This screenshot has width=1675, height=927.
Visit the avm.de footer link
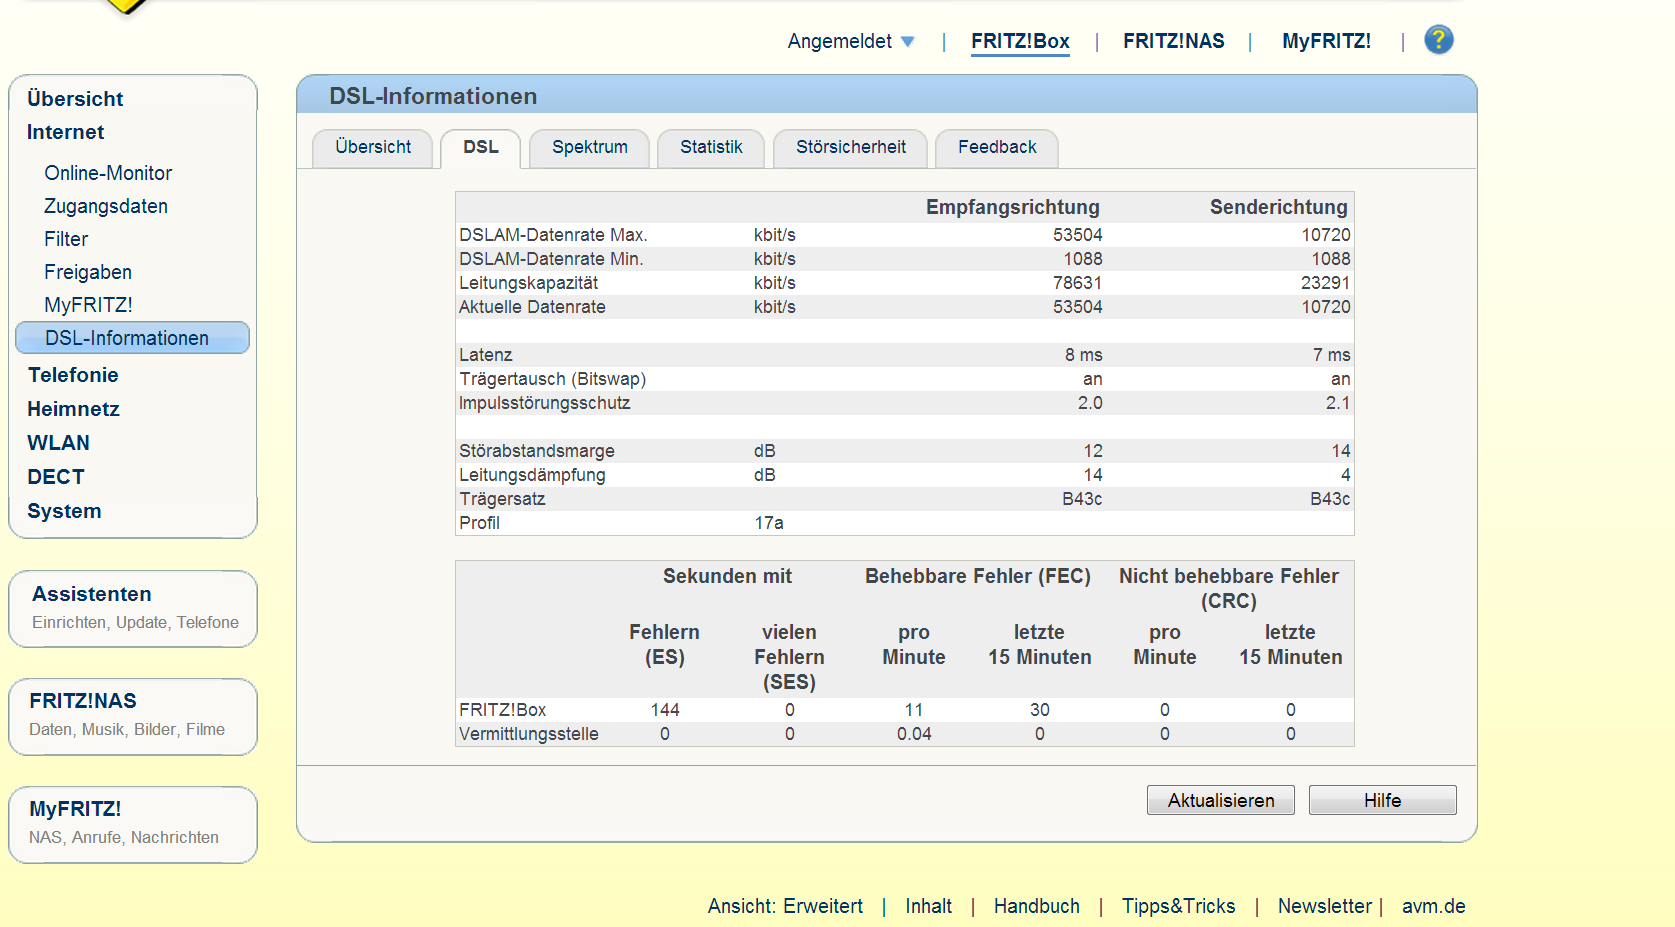[x=1434, y=906]
